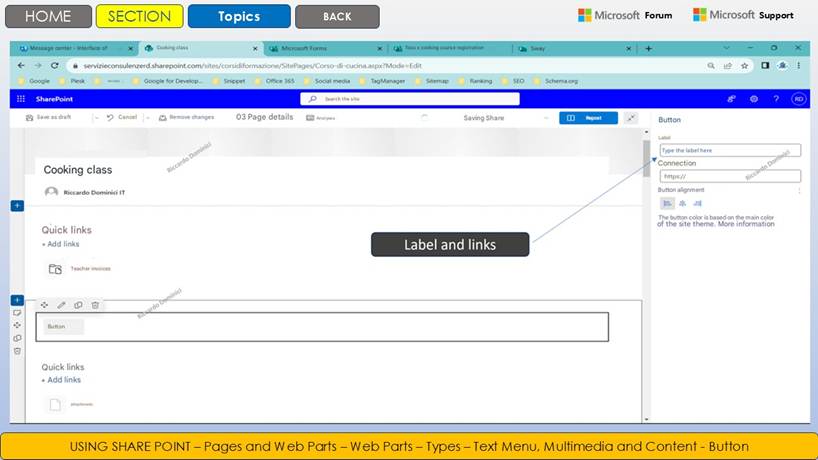Open a new browser tab with plus
The image size is (818, 460).
tap(648, 49)
